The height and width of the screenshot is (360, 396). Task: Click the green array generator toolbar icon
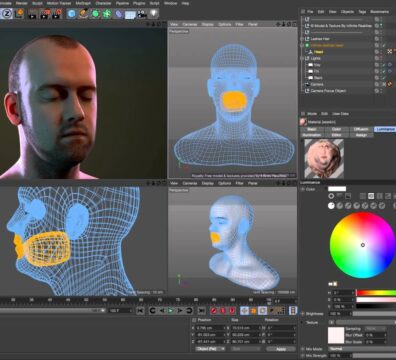tap(107, 14)
